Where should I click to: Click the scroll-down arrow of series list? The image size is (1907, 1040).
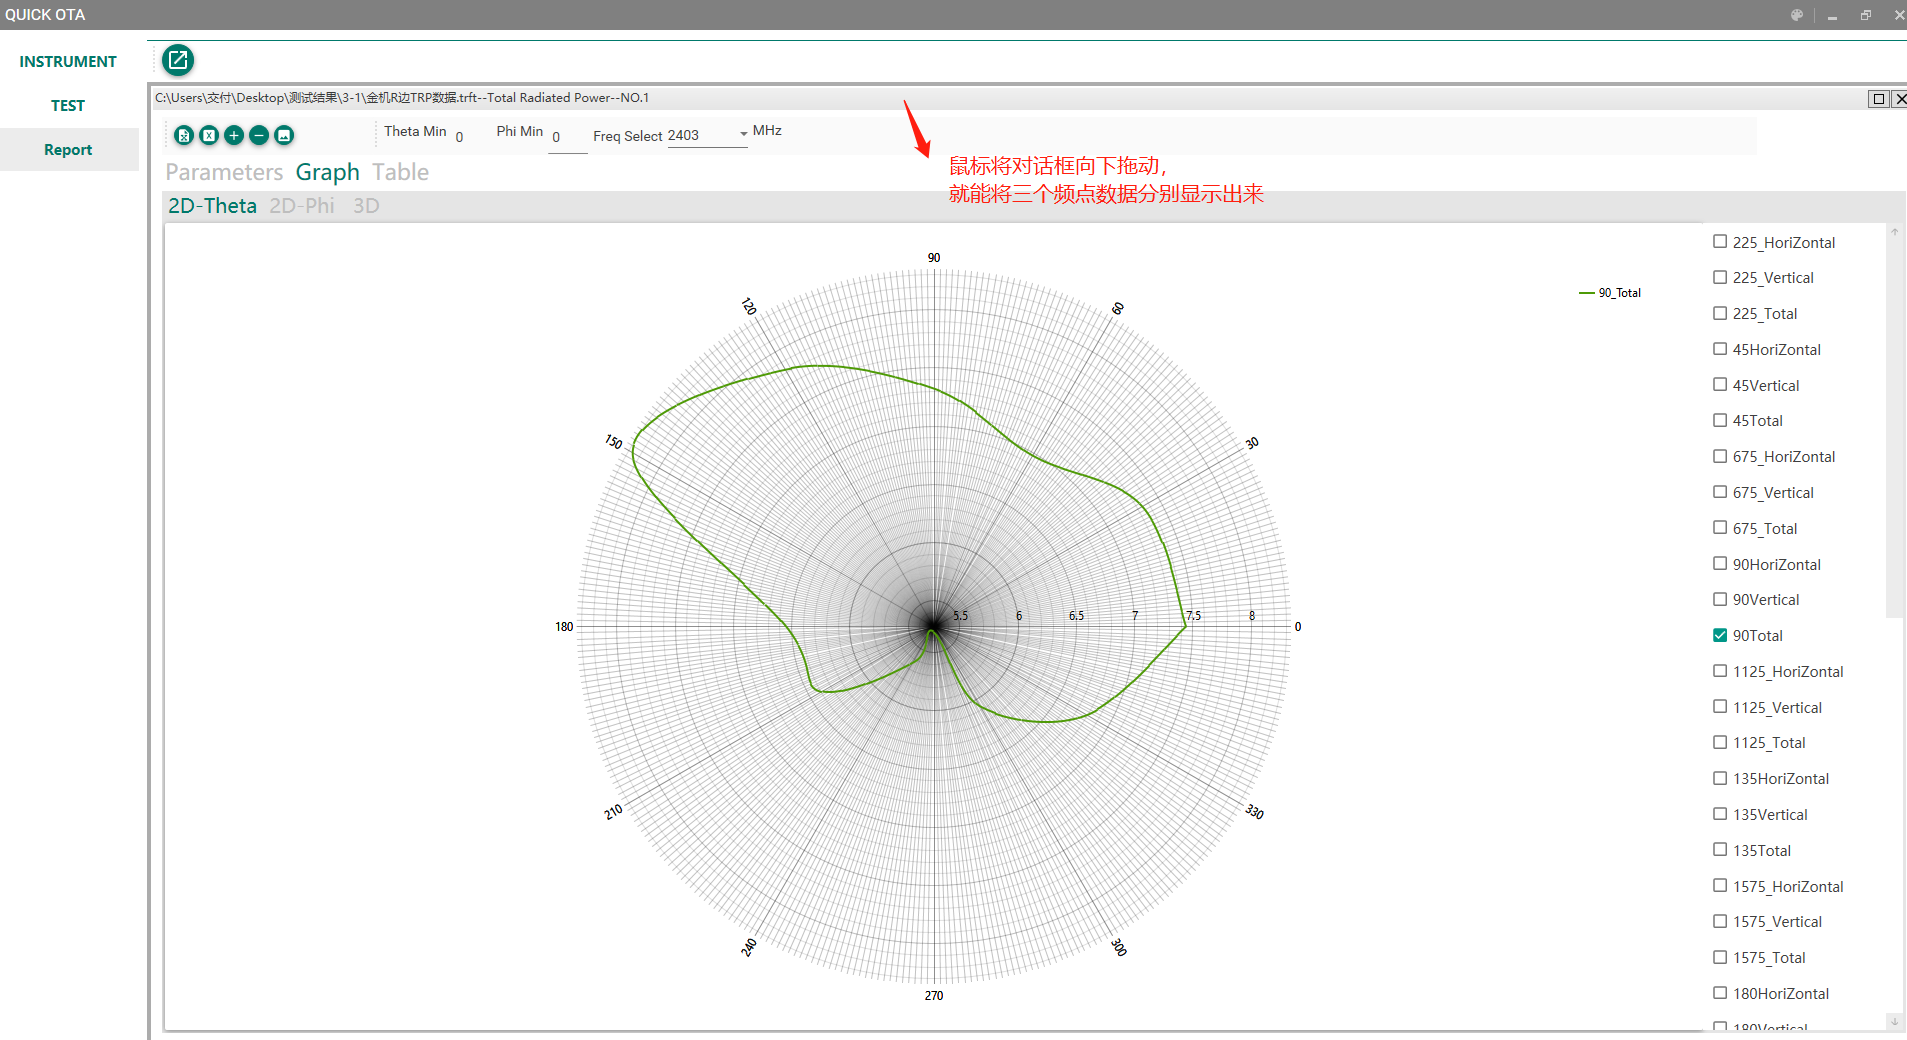tap(1894, 1022)
